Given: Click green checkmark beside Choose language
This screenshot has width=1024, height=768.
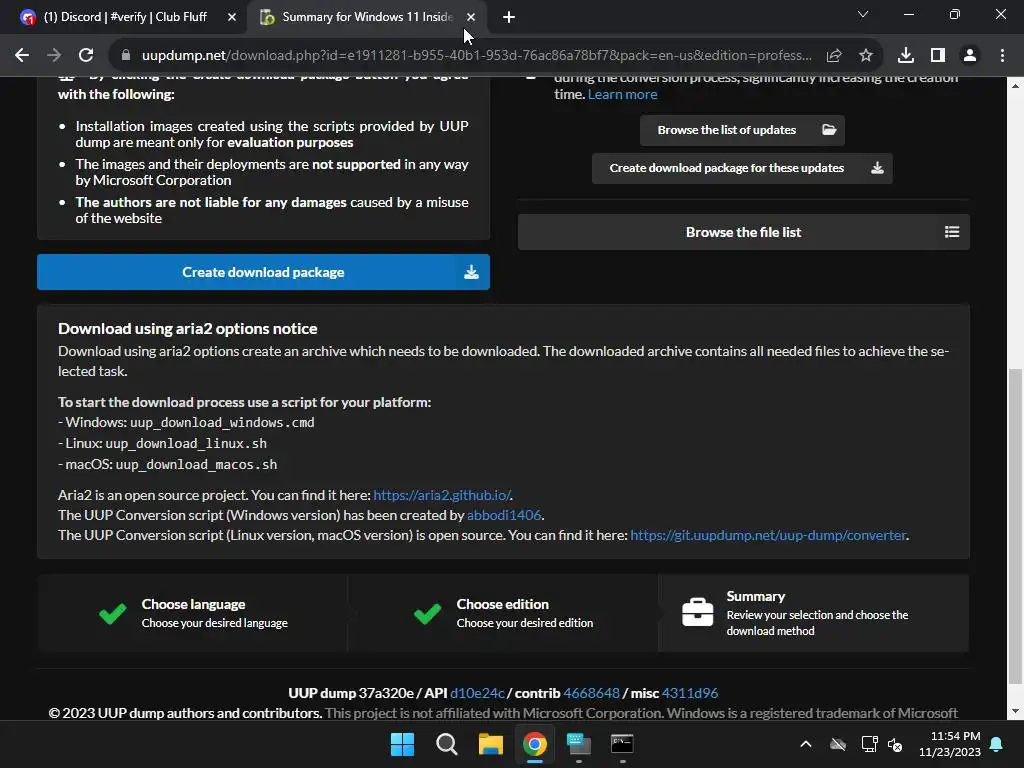Looking at the screenshot, I should [112, 613].
